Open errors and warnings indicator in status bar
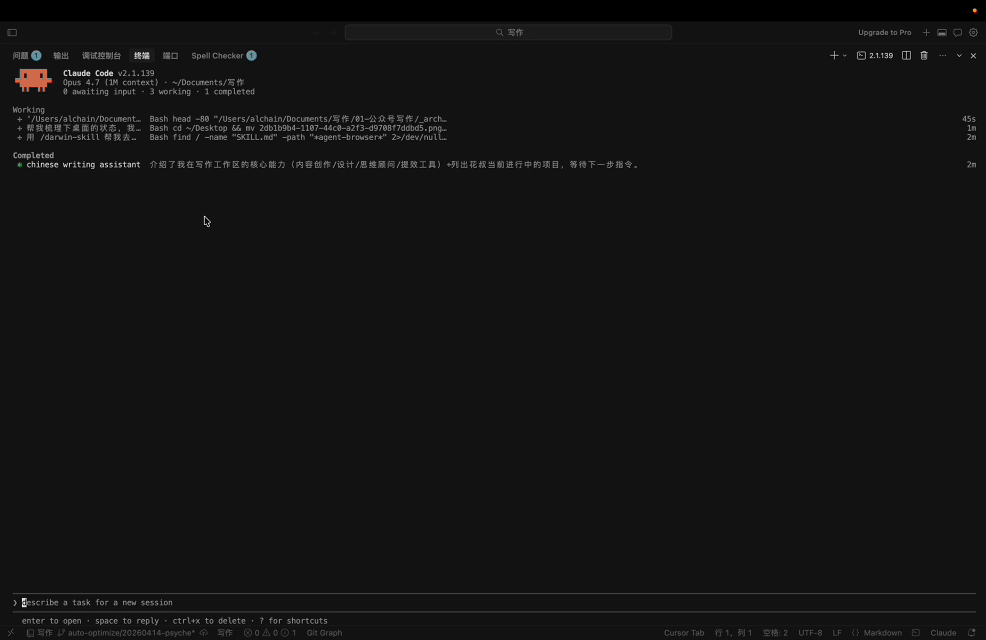Viewport: 986px width, 640px height. point(270,632)
